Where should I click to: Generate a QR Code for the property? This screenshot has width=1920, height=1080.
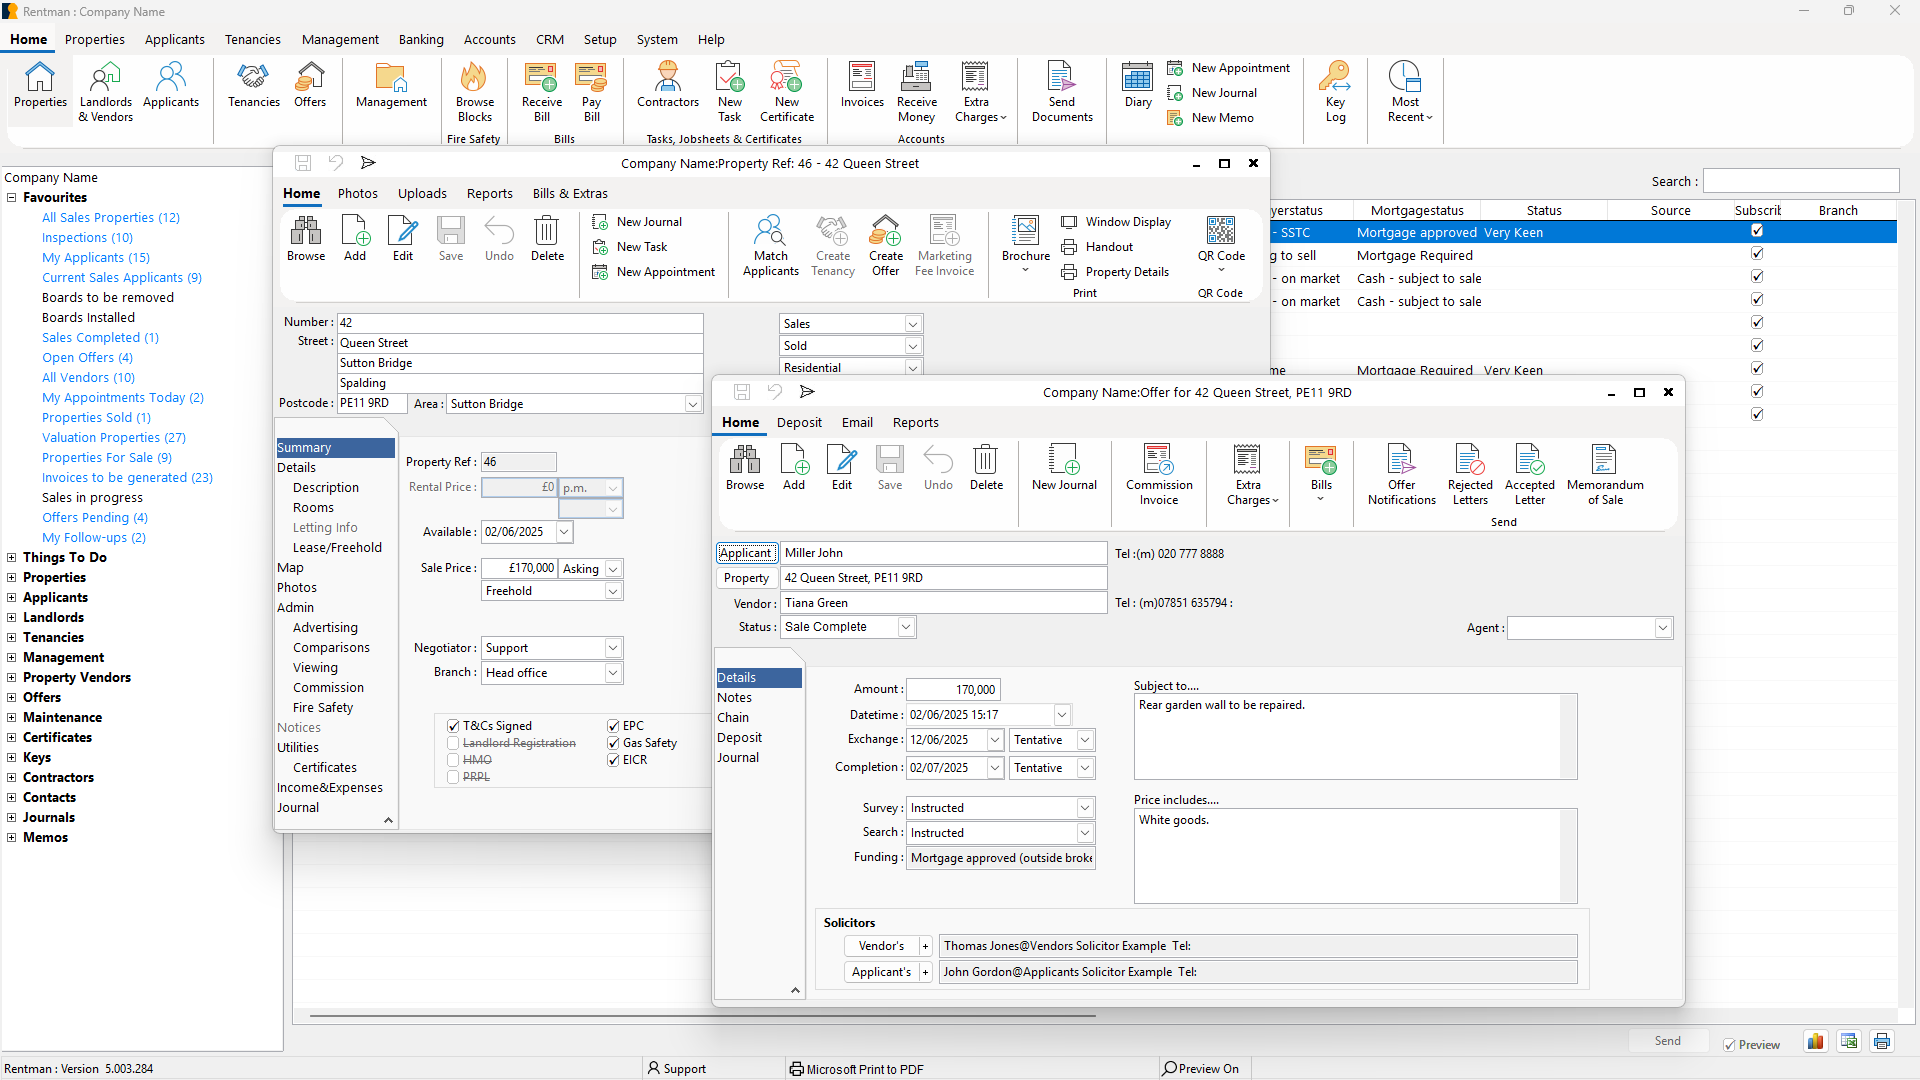(x=1220, y=240)
